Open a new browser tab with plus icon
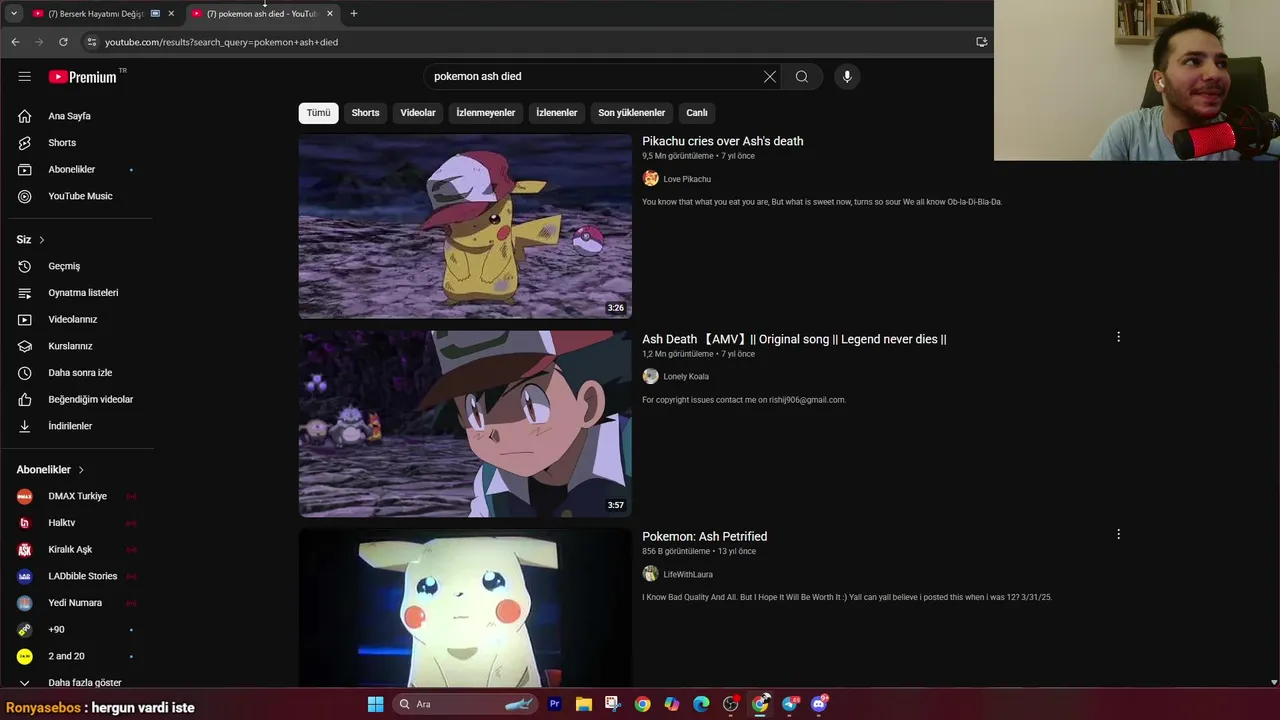 click(x=353, y=13)
